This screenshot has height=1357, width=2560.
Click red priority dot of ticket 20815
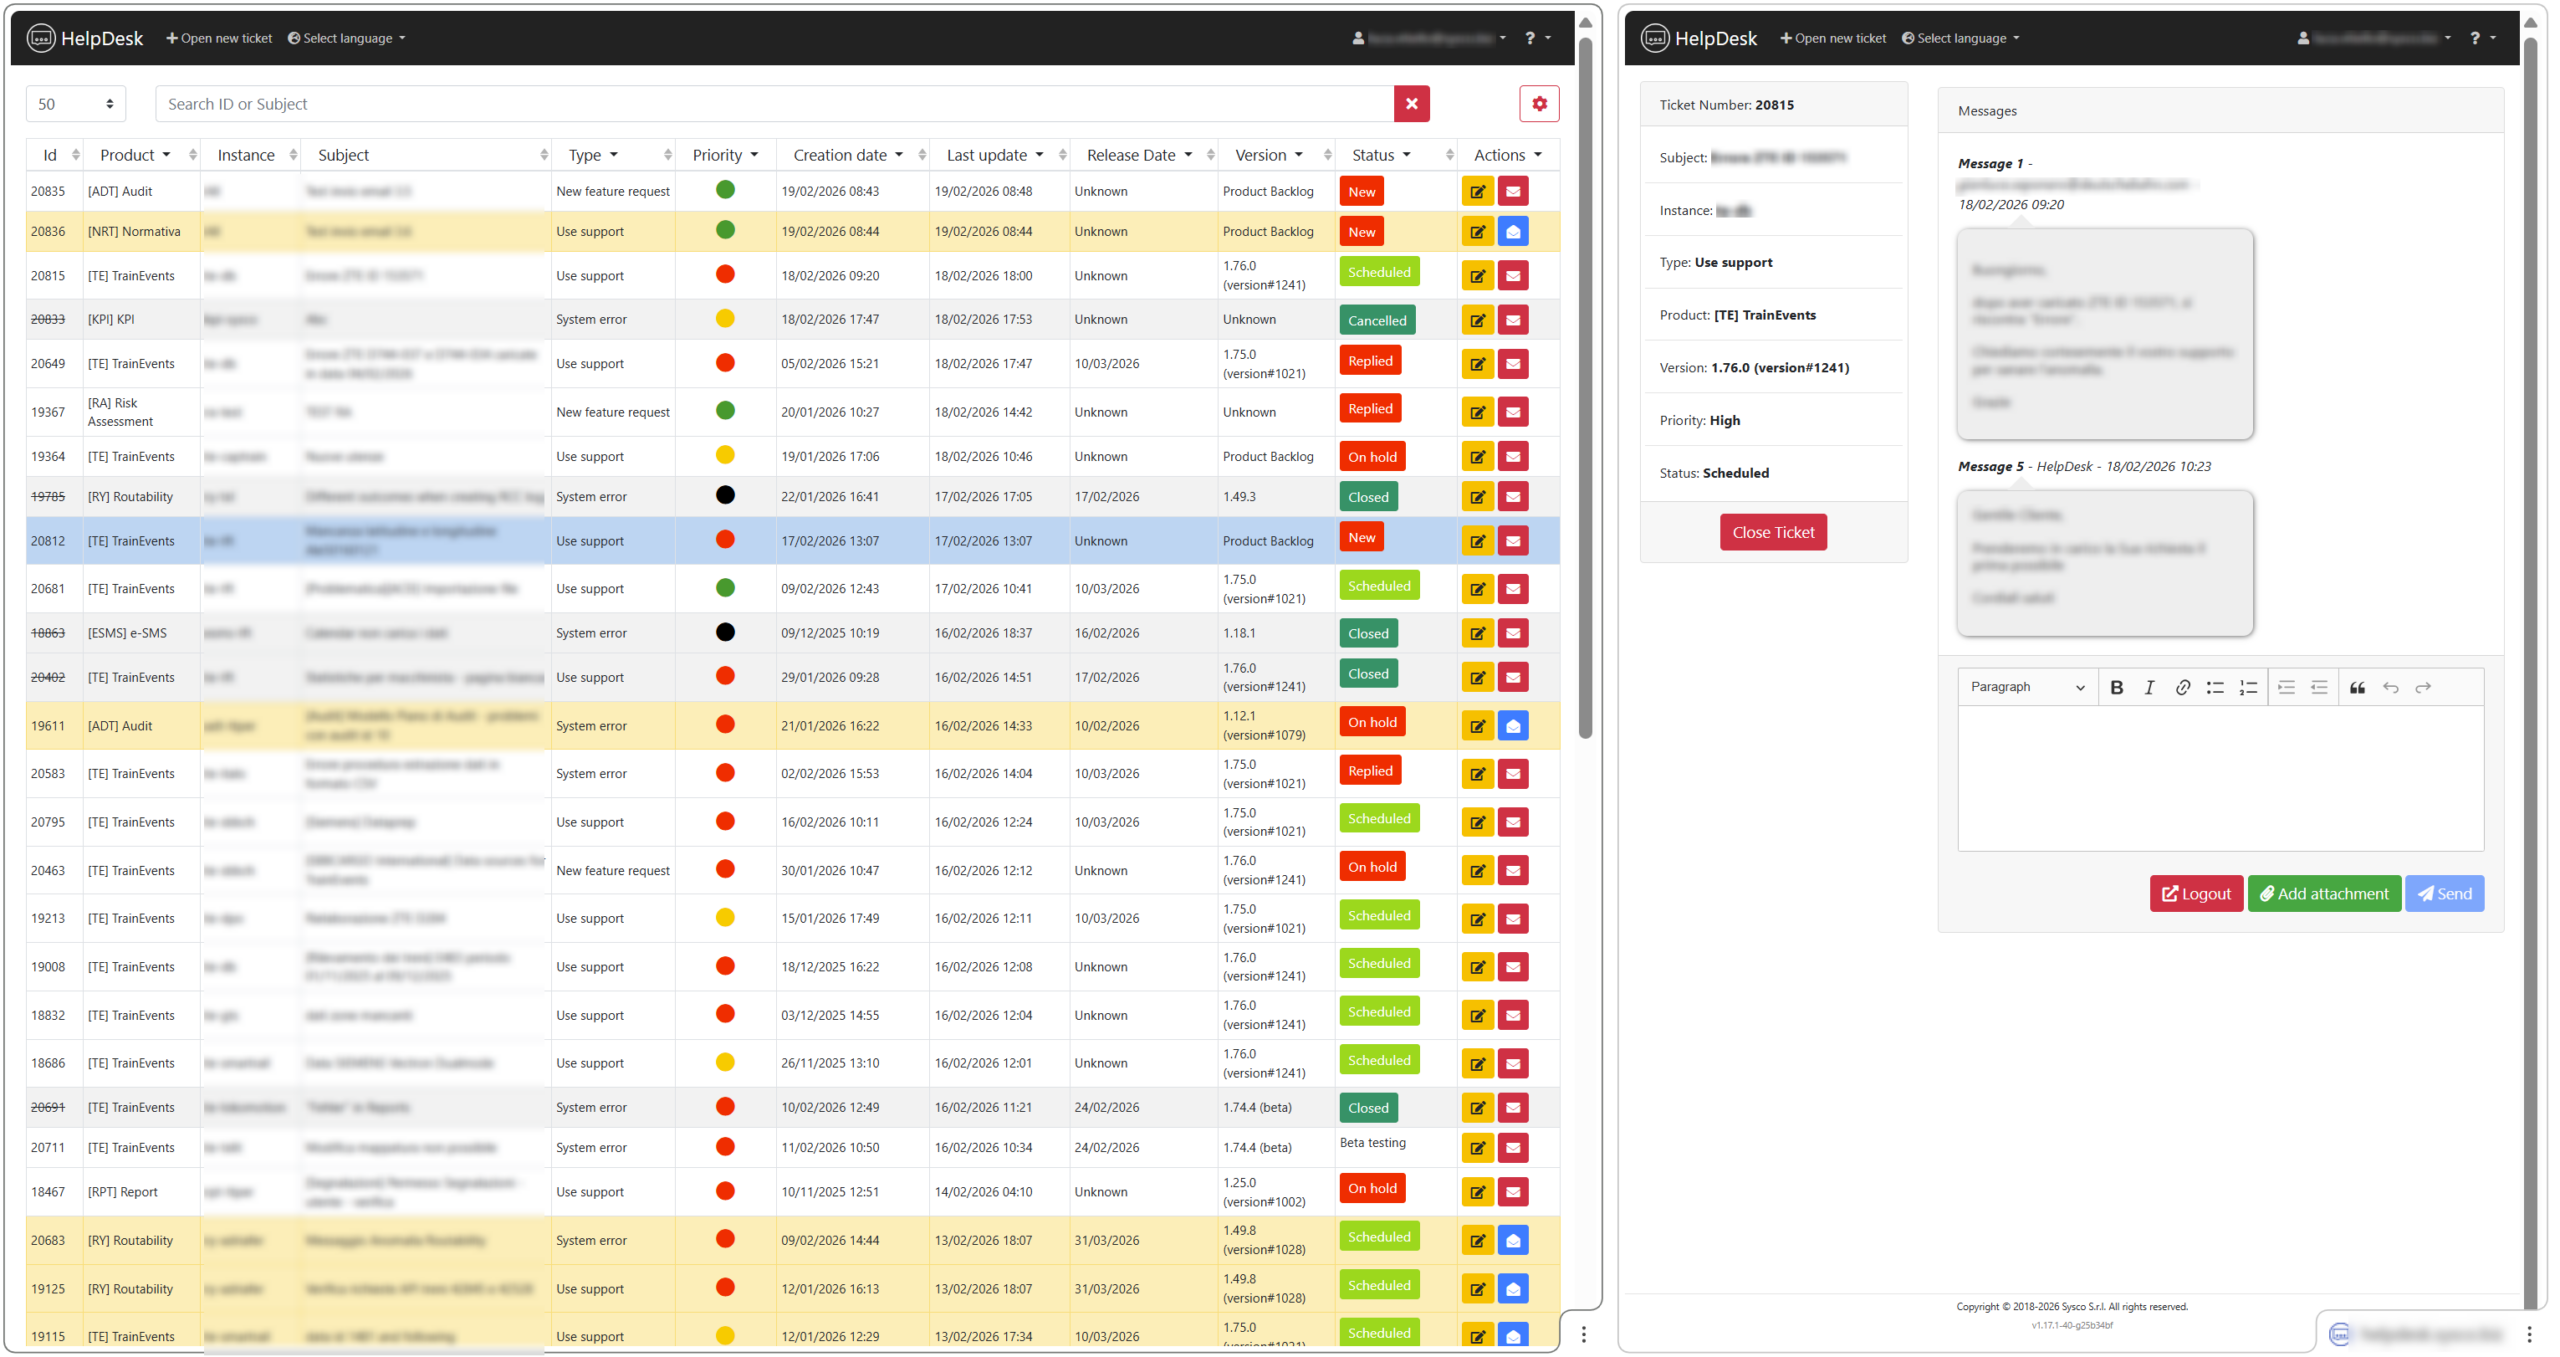point(725,275)
